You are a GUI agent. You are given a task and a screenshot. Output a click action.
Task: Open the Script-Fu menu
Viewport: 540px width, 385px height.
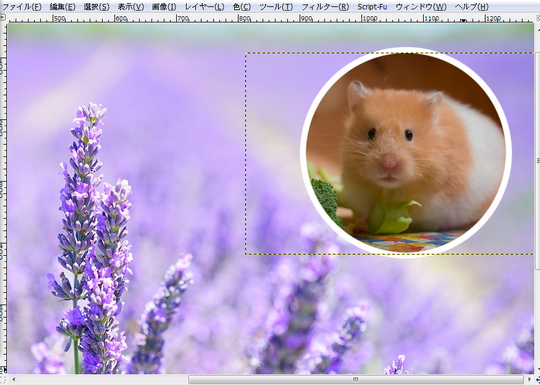(372, 7)
